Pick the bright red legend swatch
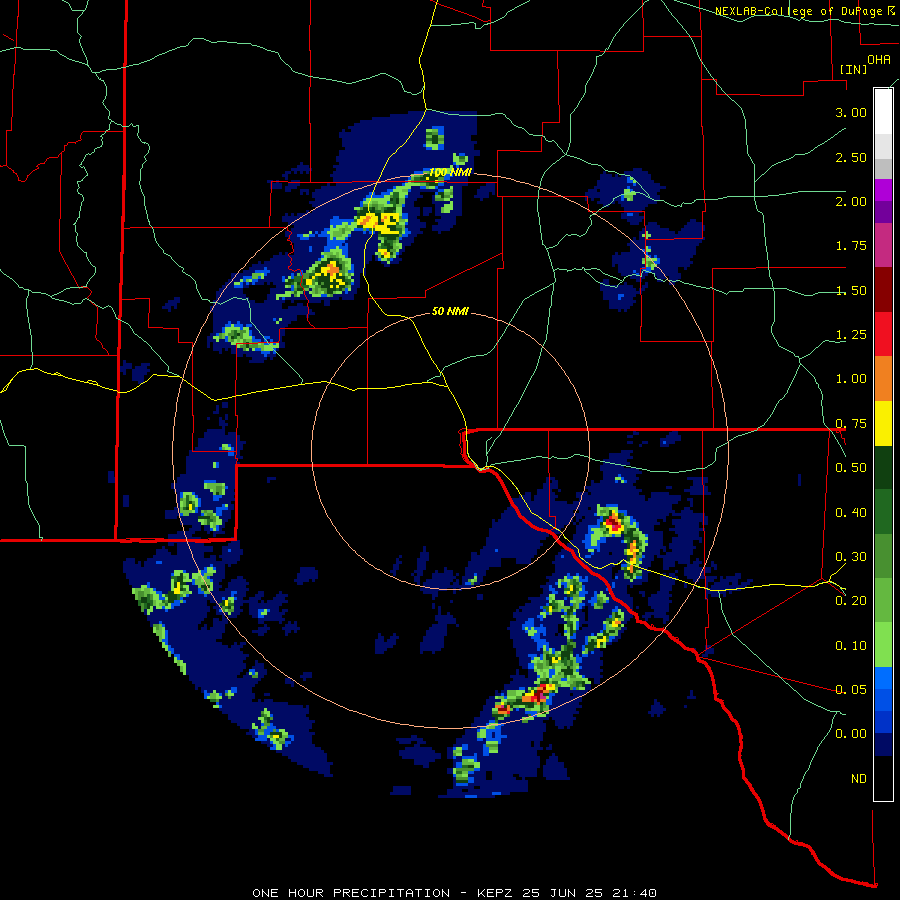Screen dimensions: 900x900 coord(883,334)
